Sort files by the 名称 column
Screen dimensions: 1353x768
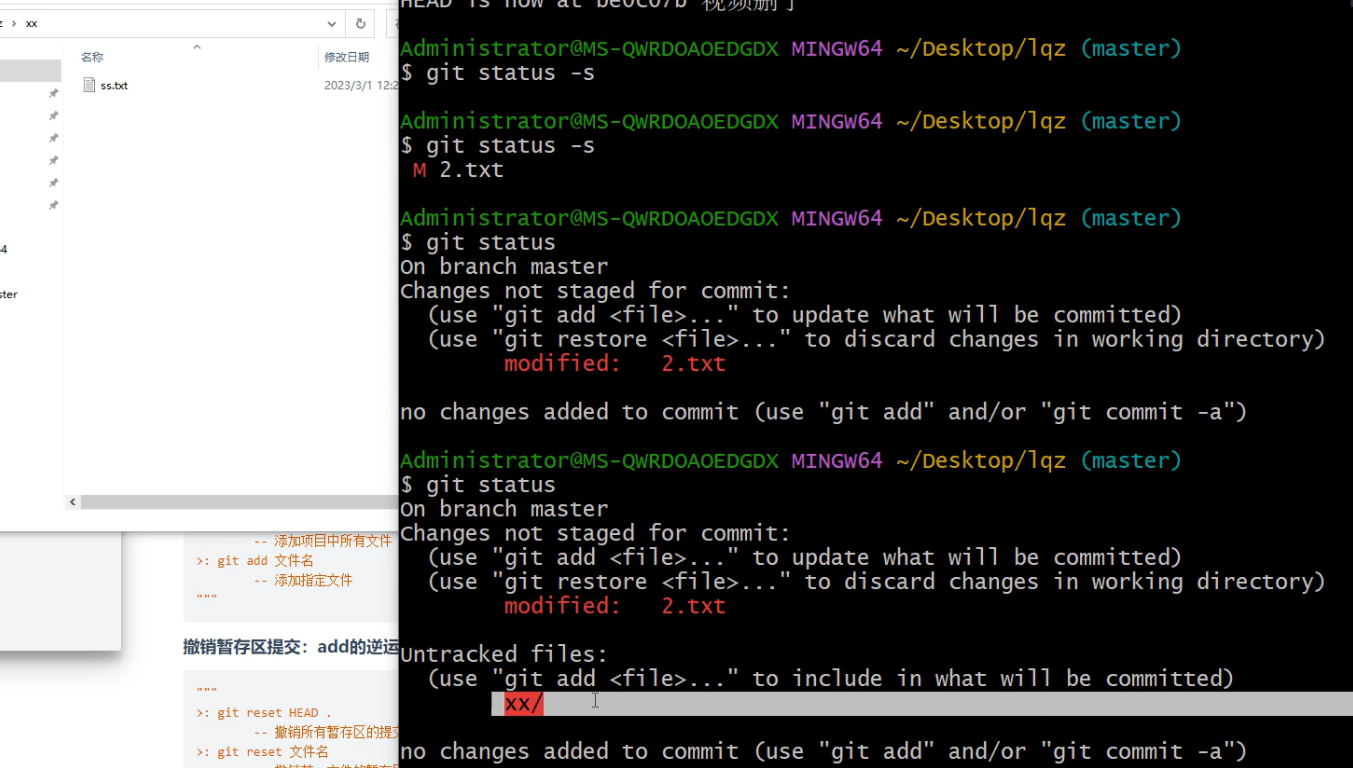(x=92, y=57)
